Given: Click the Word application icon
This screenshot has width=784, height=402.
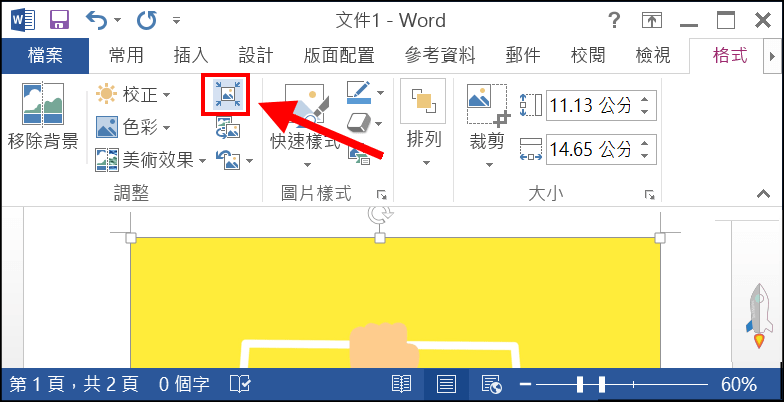Looking at the screenshot, I should pyautogui.click(x=23, y=20).
